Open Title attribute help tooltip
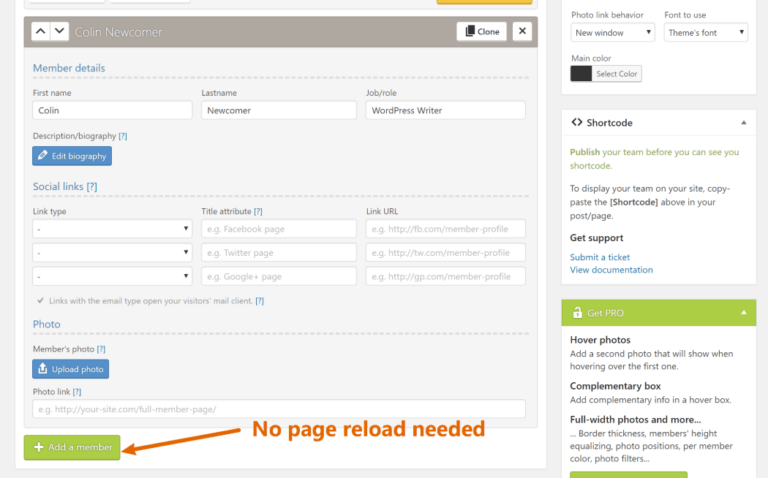Screen dimensions: 768x478 [258, 212]
